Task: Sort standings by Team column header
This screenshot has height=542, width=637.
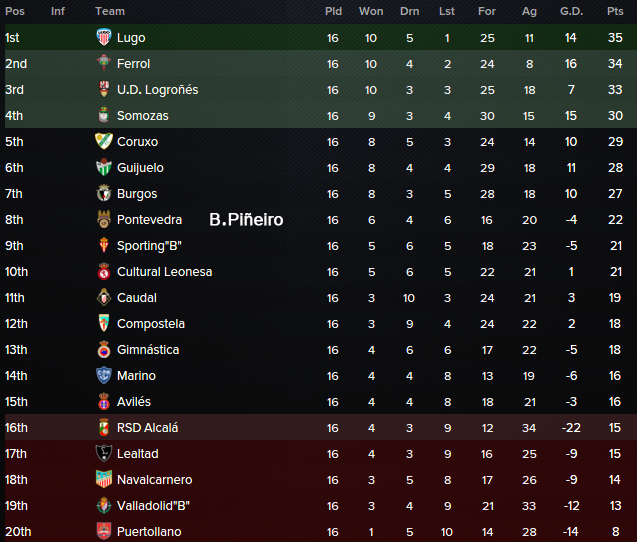Action: [110, 11]
